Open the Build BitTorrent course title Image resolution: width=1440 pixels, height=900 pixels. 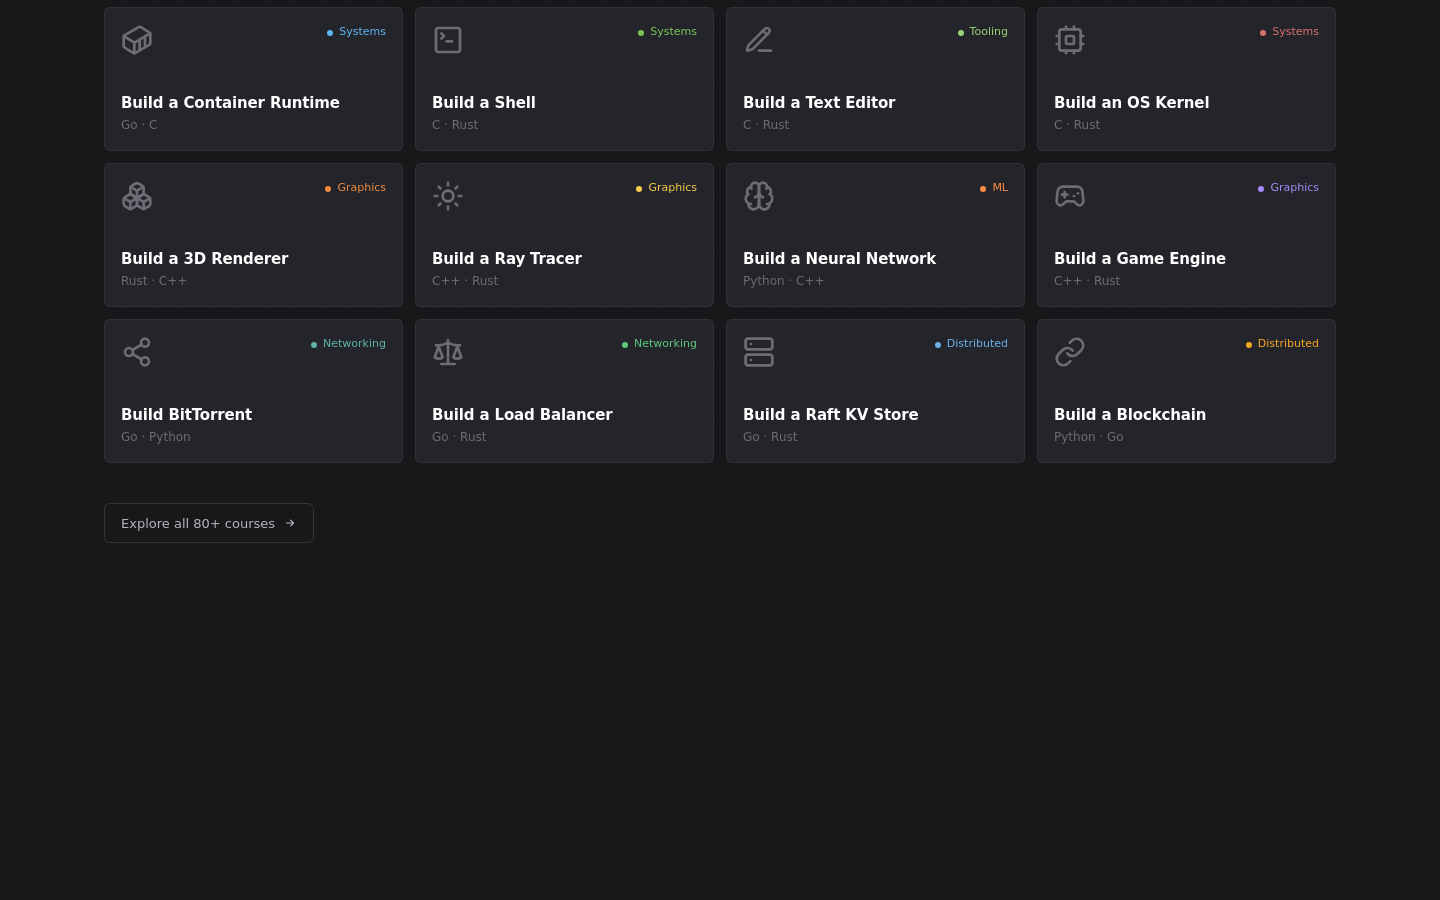pos(186,414)
